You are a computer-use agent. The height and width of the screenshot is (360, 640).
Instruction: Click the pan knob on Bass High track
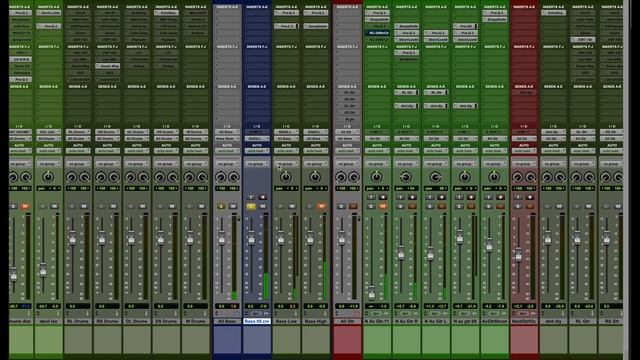[315, 177]
